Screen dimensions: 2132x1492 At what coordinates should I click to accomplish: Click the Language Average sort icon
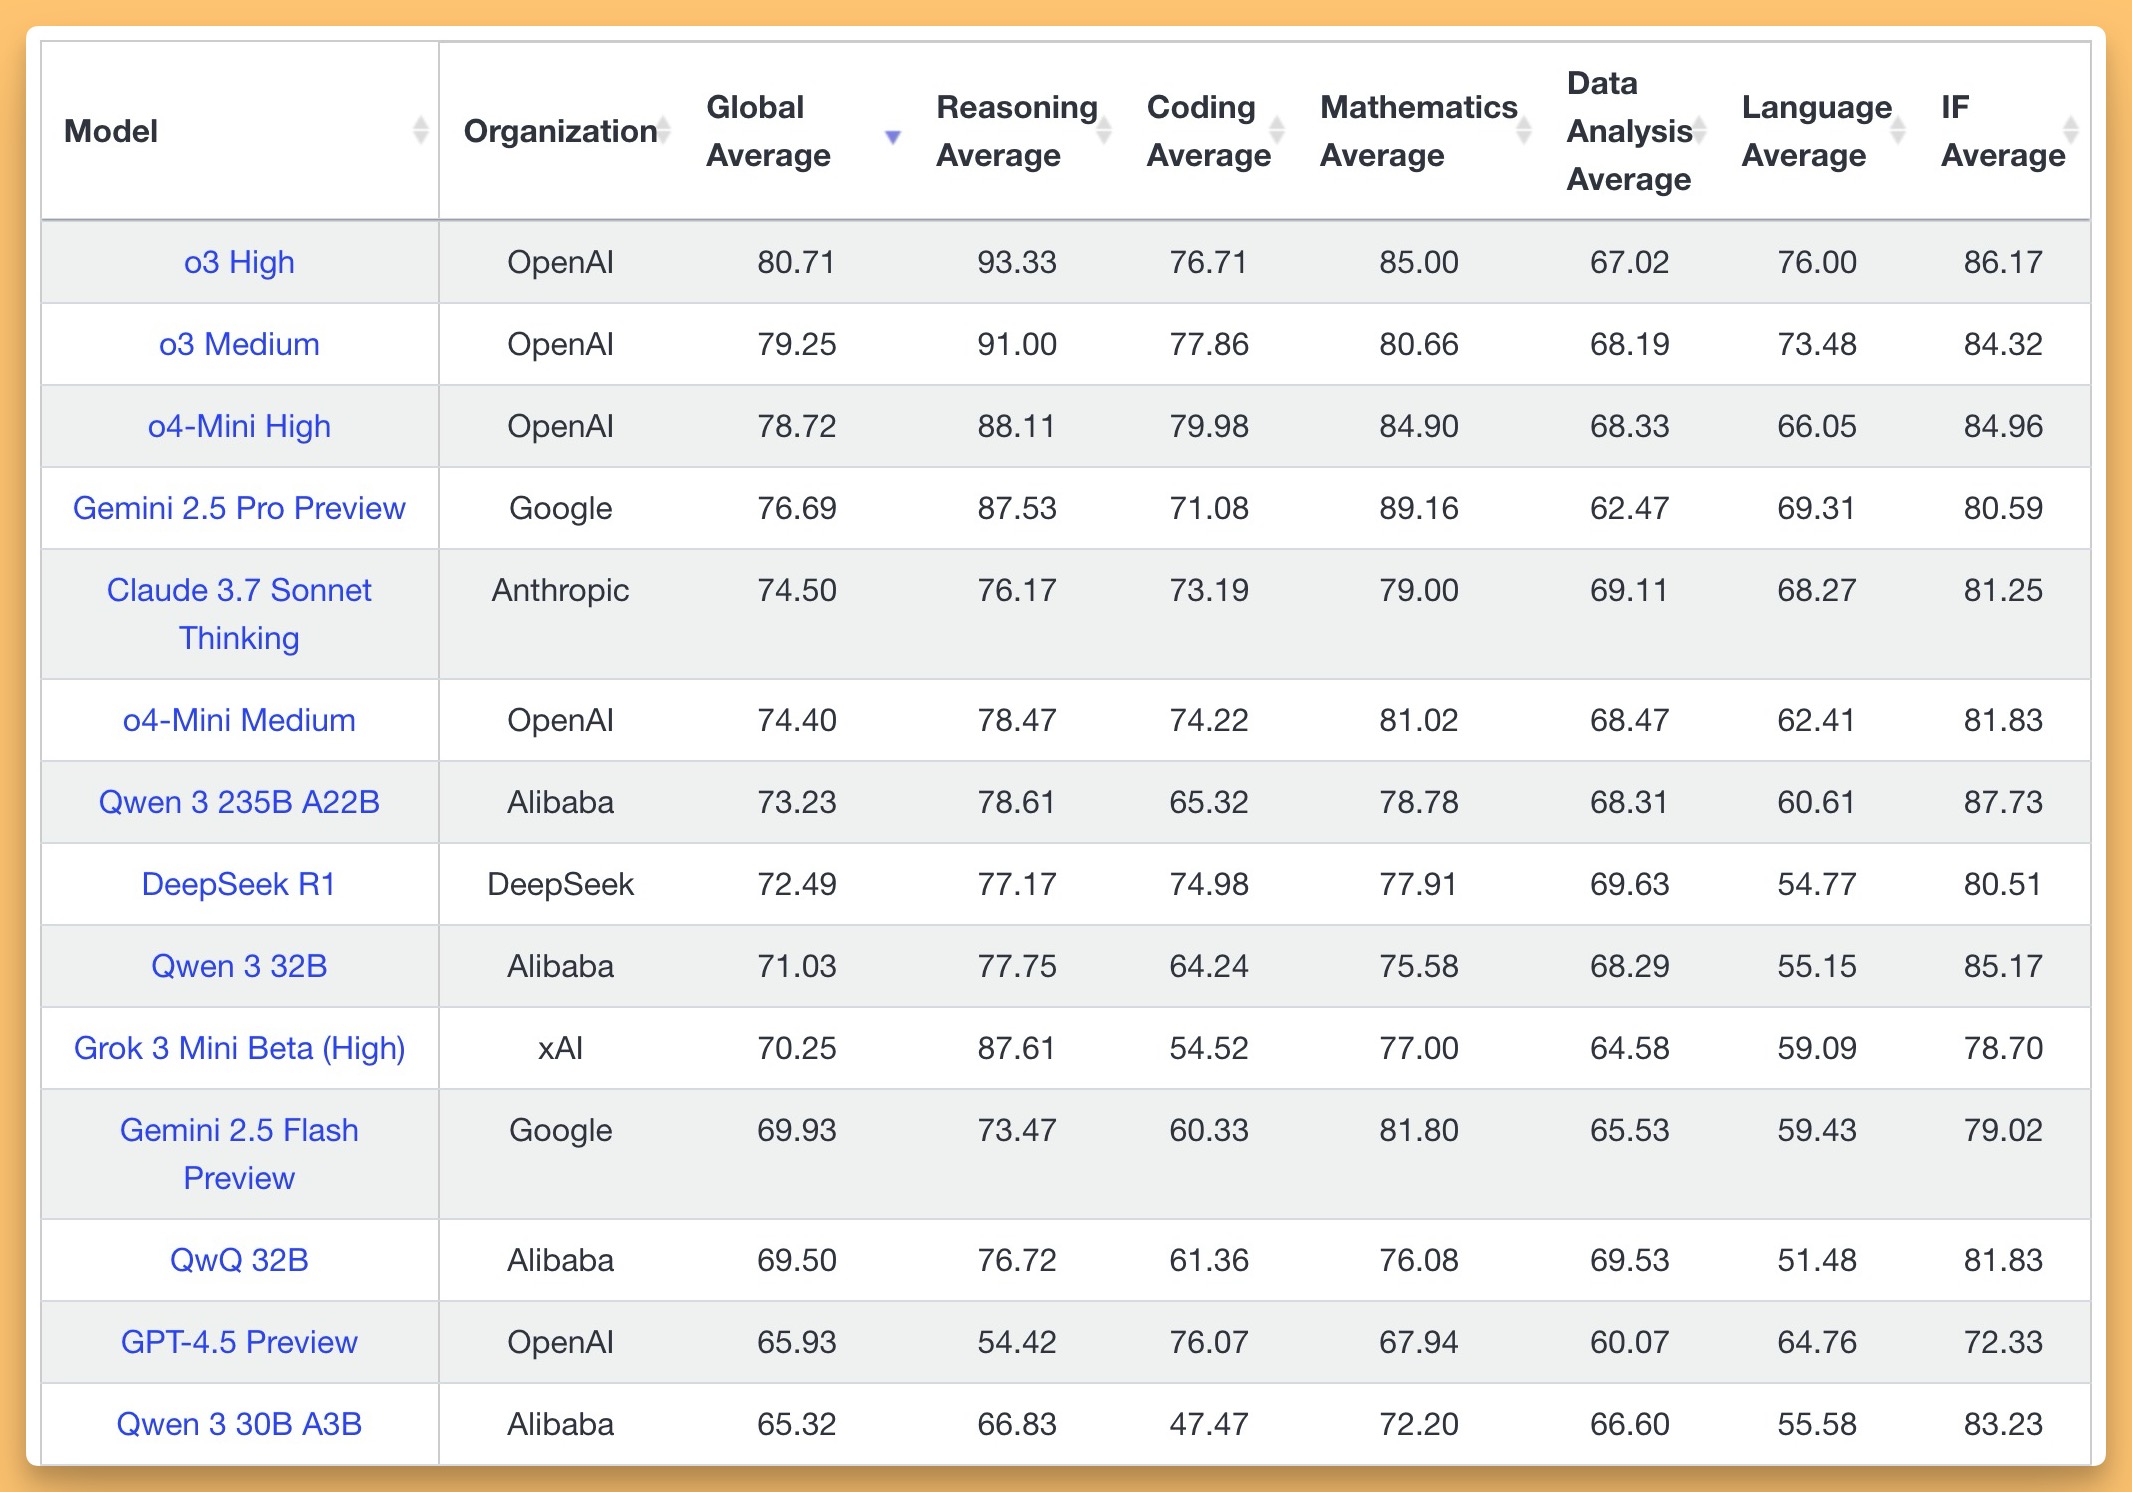point(1897,131)
